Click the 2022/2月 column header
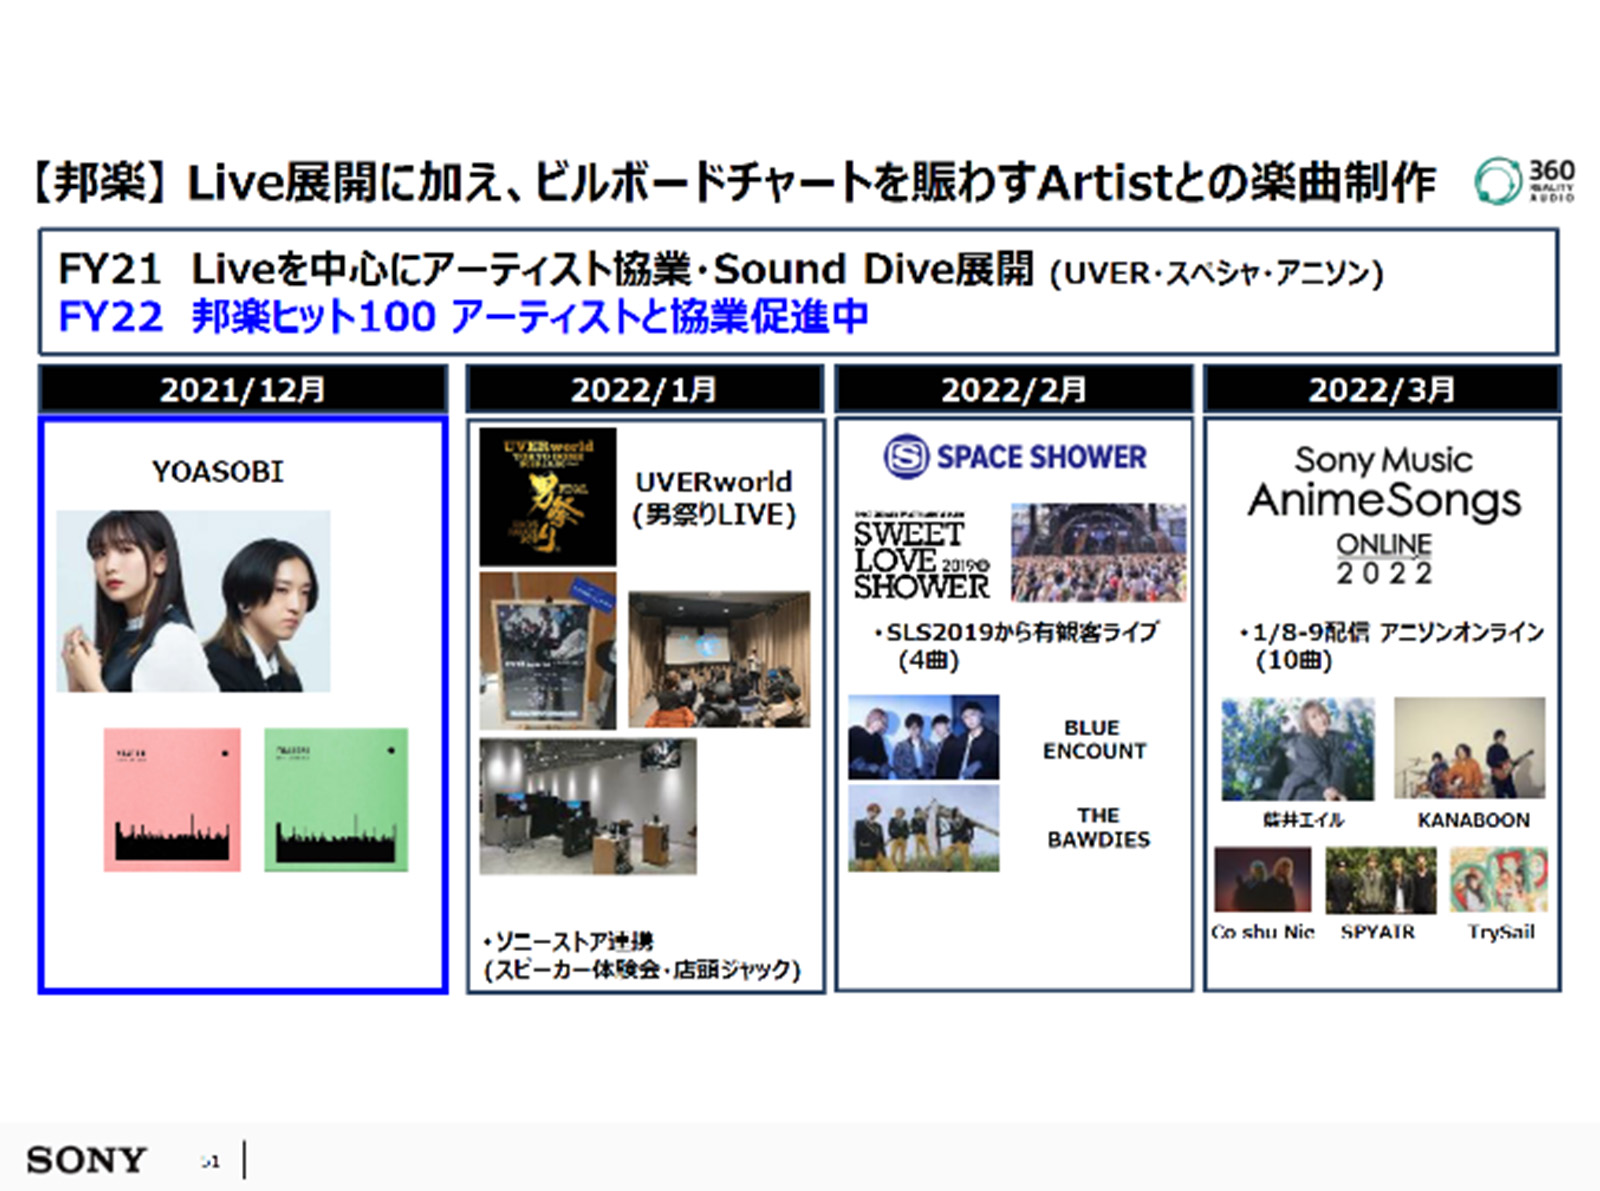 (x=1014, y=389)
